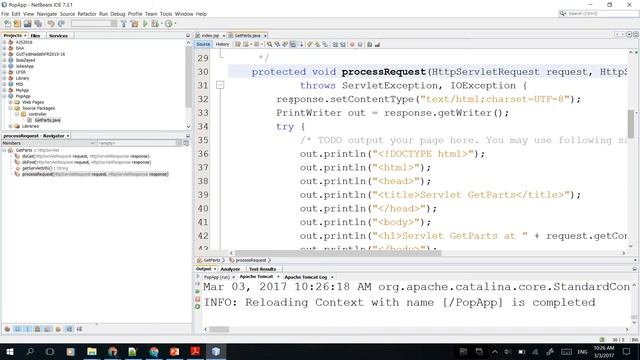The width and height of the screenshot is (640, 360).
Task: Click the Comment icon in the editor toolbar
Action: click(x=369, y=44)
